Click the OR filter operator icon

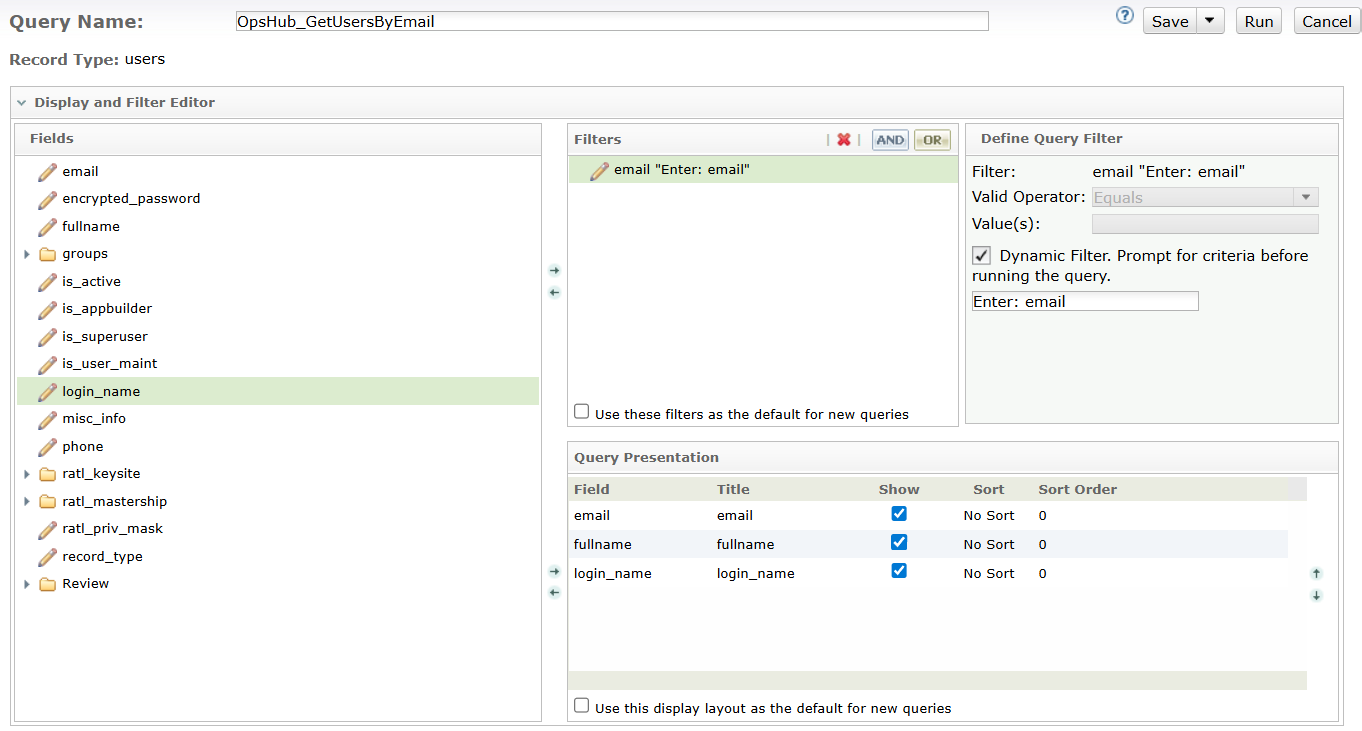pos(932,140)
